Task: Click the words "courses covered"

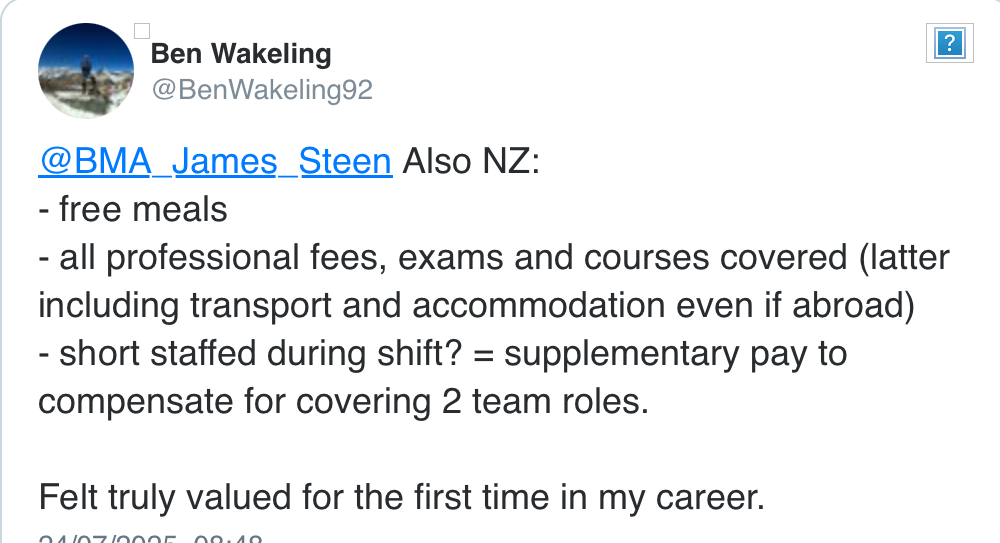Action: click(716, 258)
